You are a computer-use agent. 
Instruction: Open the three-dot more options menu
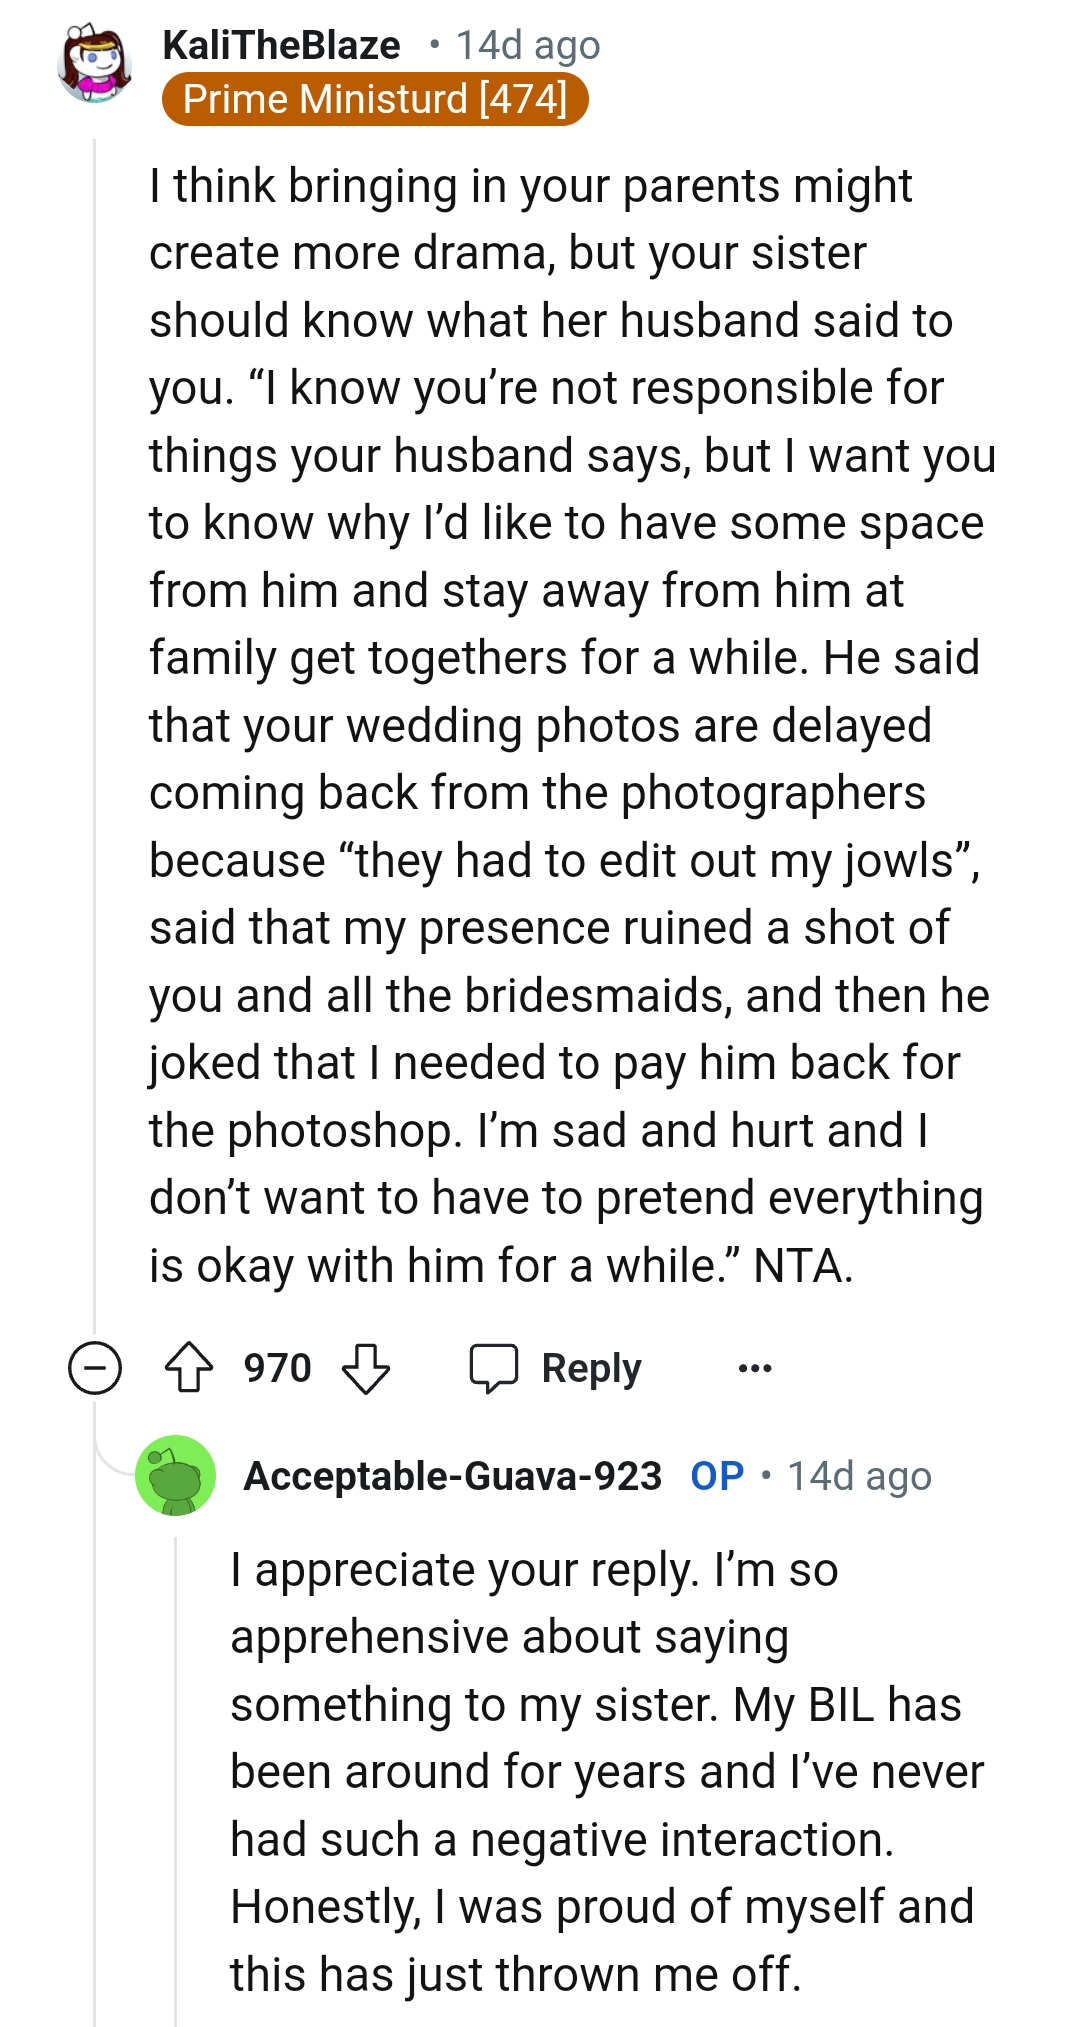coord(755,1367)
